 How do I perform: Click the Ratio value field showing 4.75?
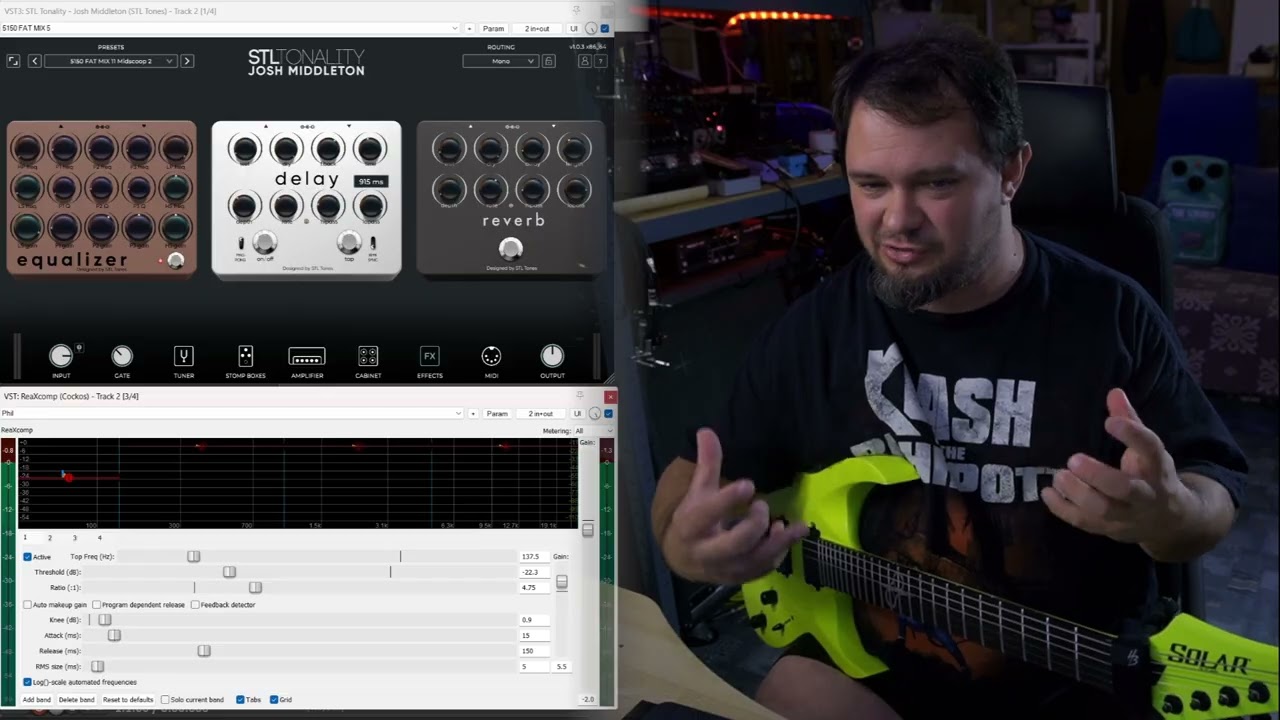pos(534,587)
